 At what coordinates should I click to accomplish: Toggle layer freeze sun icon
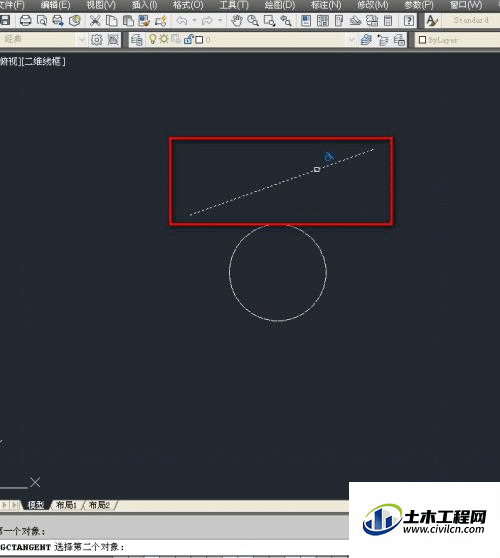(x=164, y=39)
